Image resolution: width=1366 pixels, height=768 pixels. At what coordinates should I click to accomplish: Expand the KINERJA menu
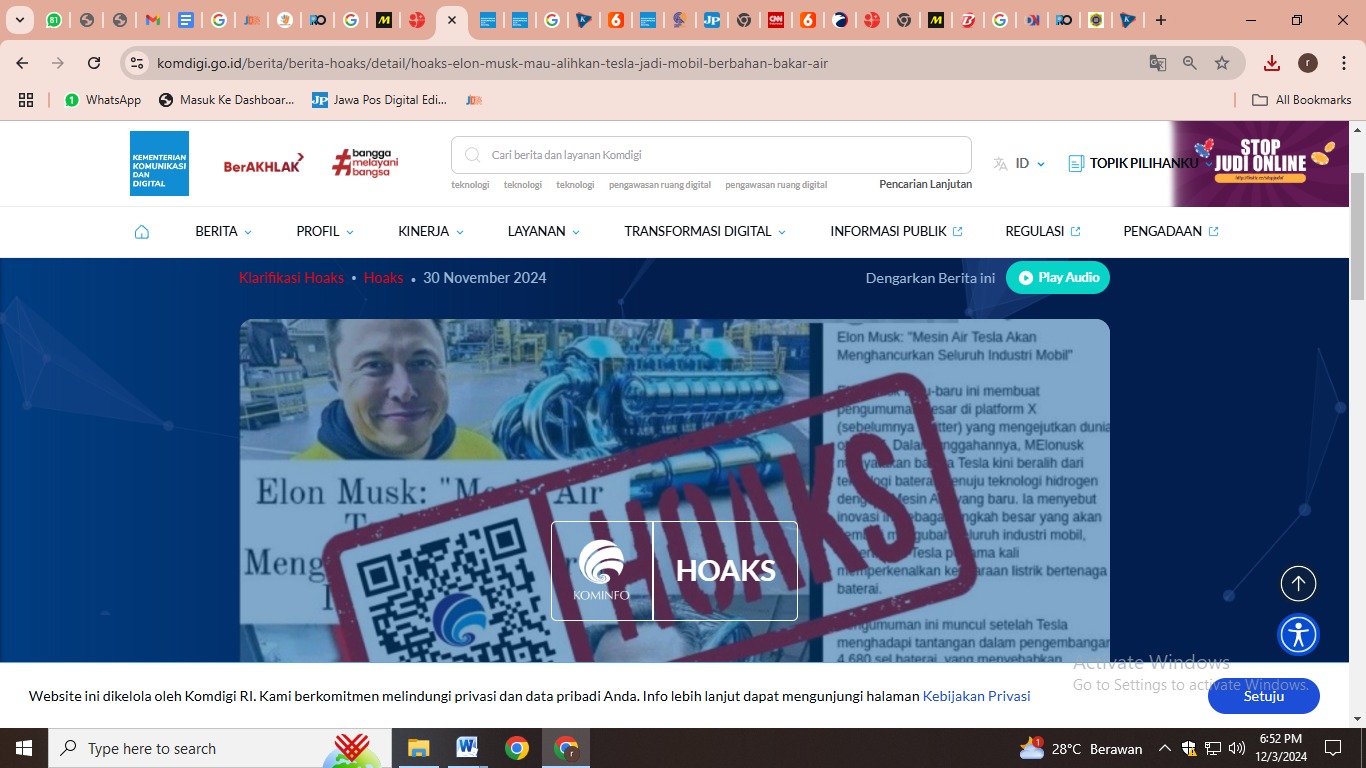tap(431, 232)
